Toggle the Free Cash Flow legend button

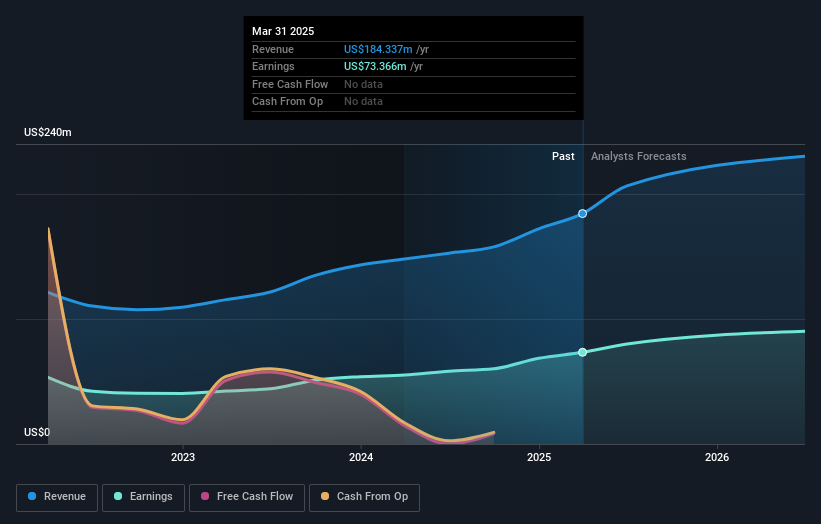pyautogui.click(x=247, y=497)
